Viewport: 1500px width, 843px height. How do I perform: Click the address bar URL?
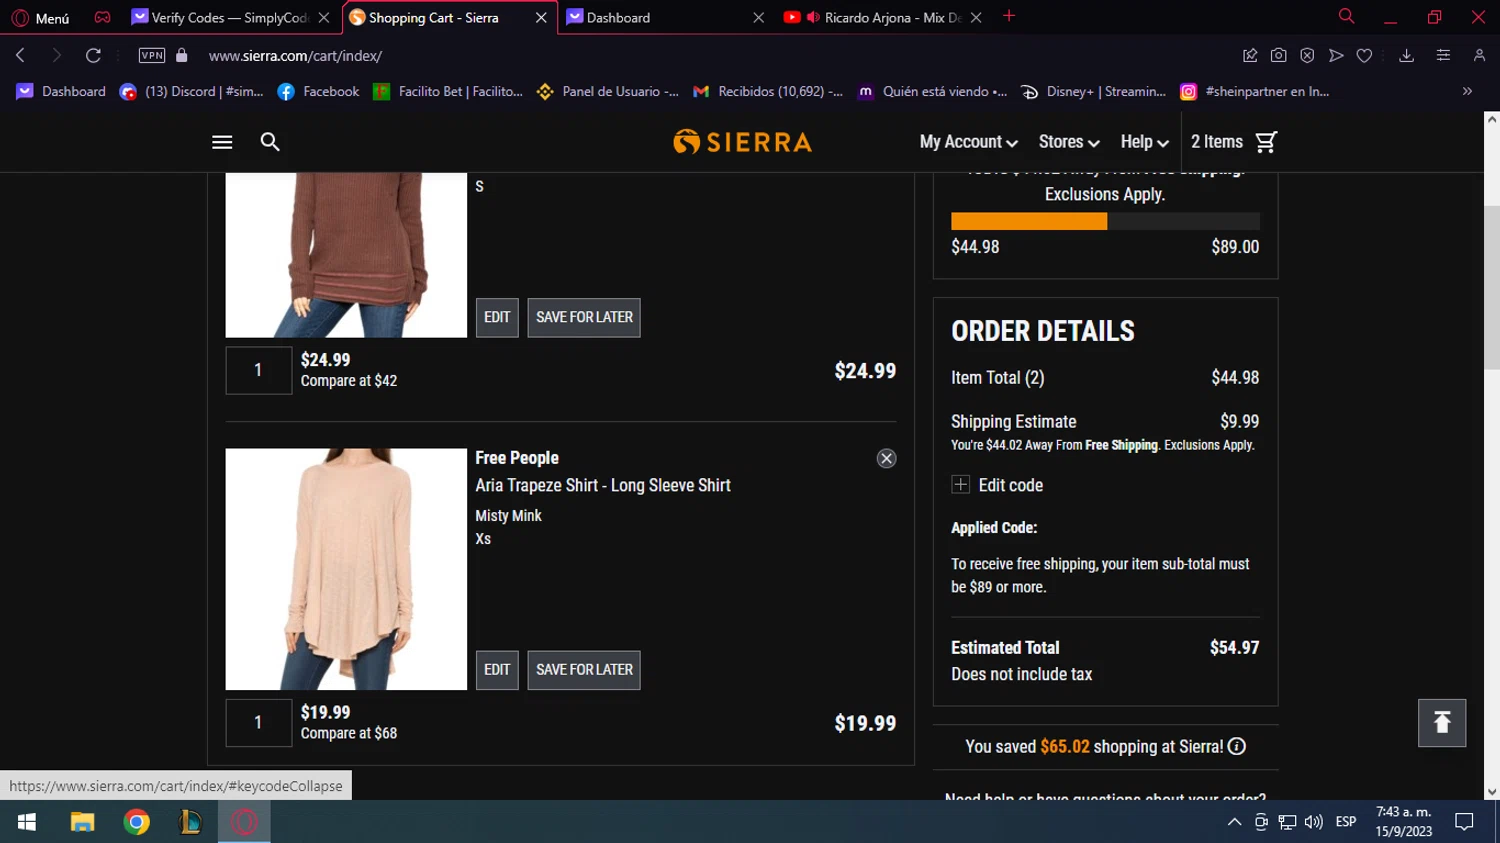295,56
